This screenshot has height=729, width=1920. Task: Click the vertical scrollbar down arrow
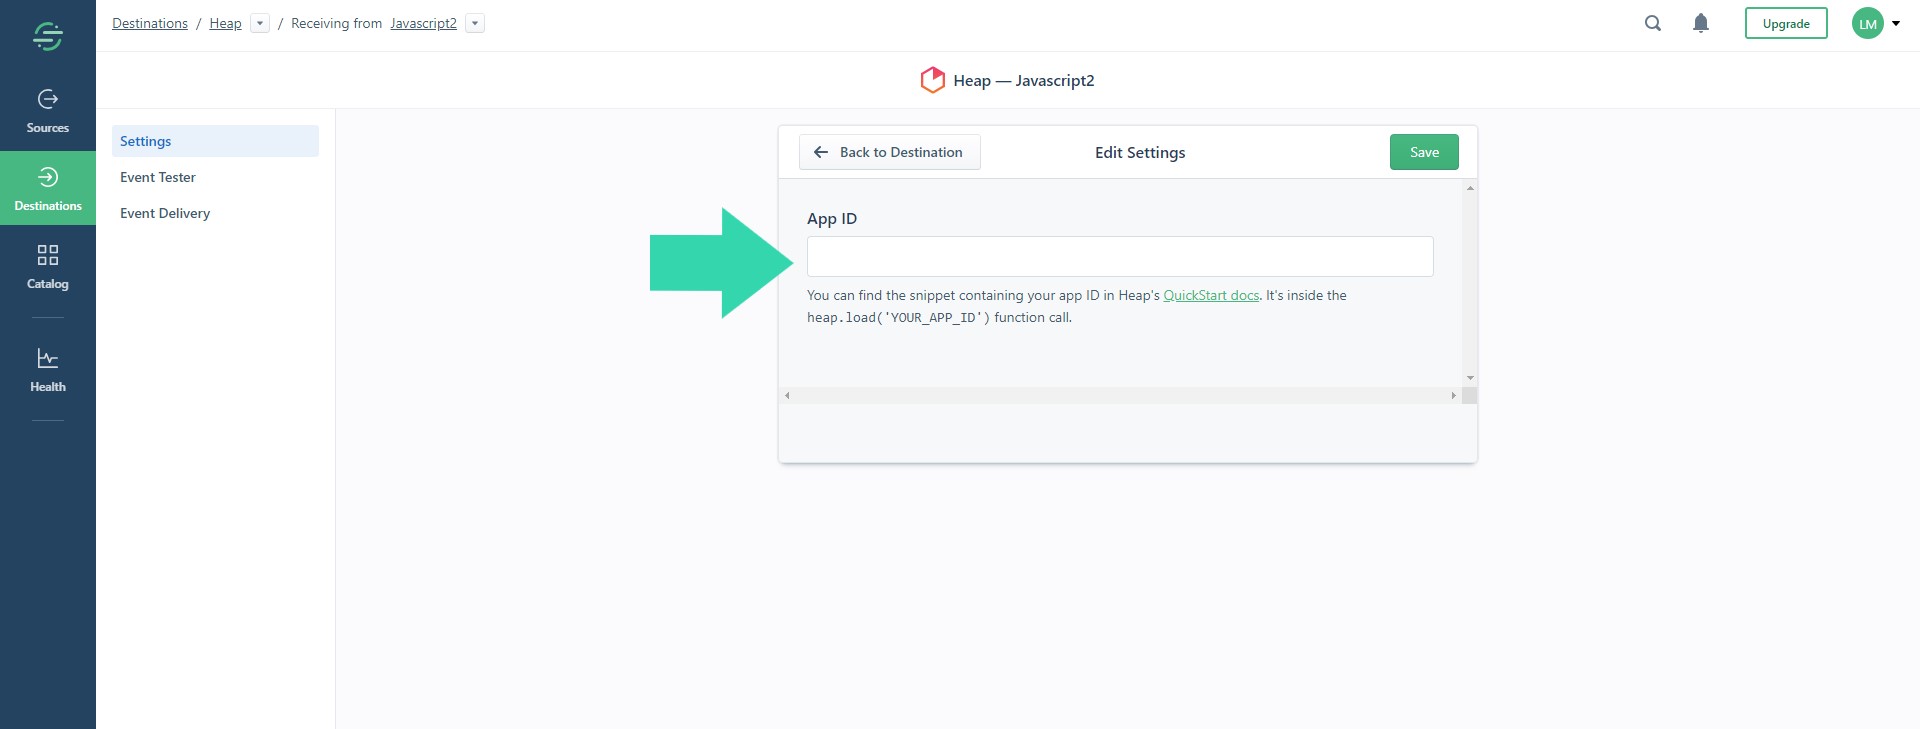[x=1470, y=378]
